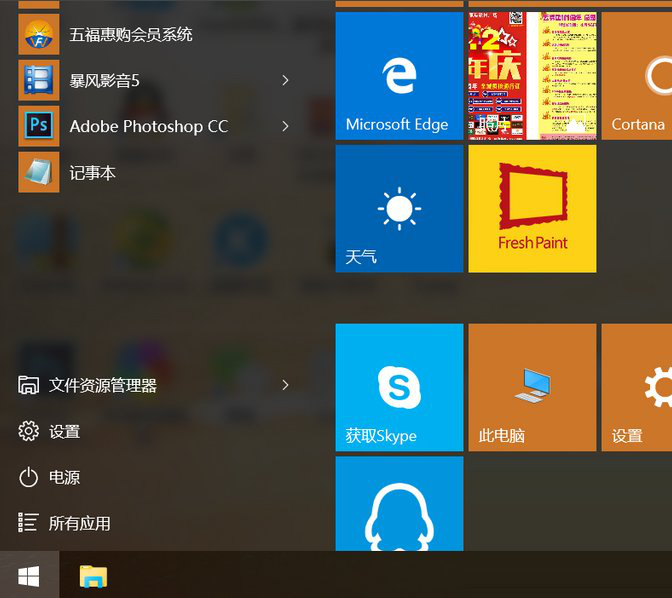
Task: Show 所有应用 list via its text
Action: tap(80, 523)
